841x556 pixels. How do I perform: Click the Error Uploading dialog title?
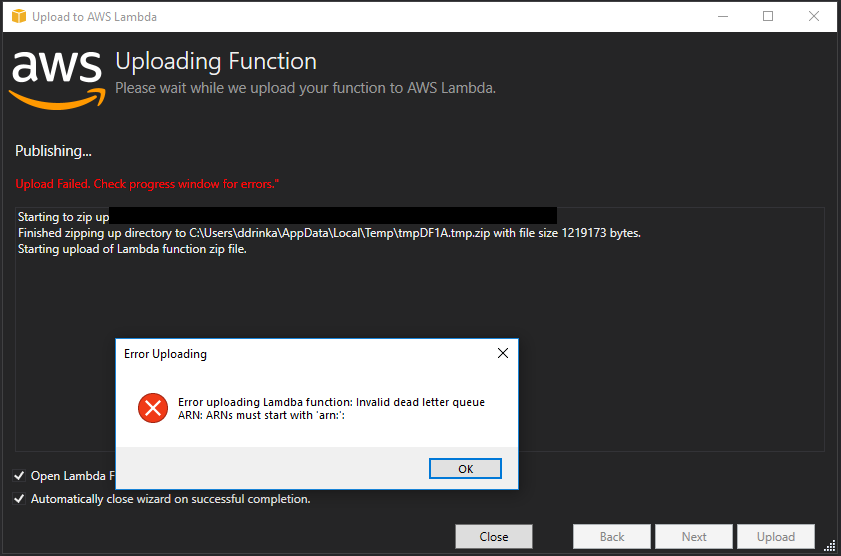[x=165, y=354]
